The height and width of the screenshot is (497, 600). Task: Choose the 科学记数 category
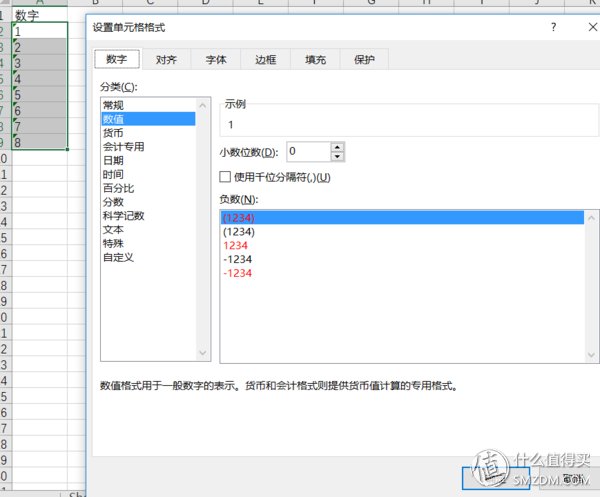click(x=148, y=216)
